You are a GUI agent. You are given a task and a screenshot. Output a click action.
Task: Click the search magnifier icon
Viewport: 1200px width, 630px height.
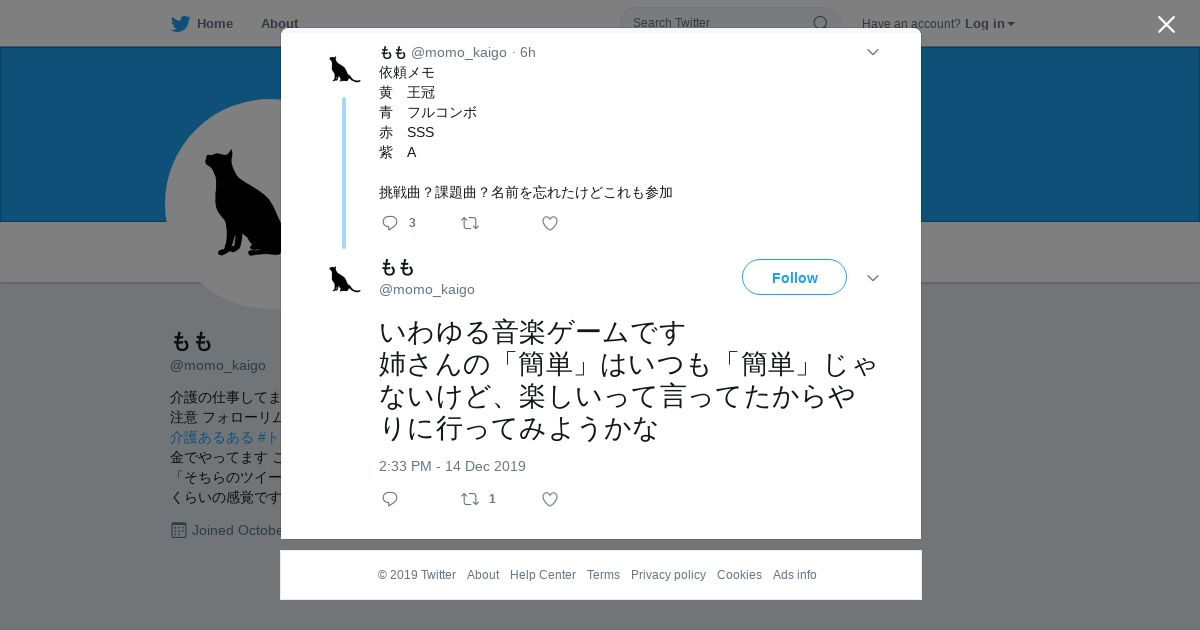pyautogui.click(x=820, y=23)
